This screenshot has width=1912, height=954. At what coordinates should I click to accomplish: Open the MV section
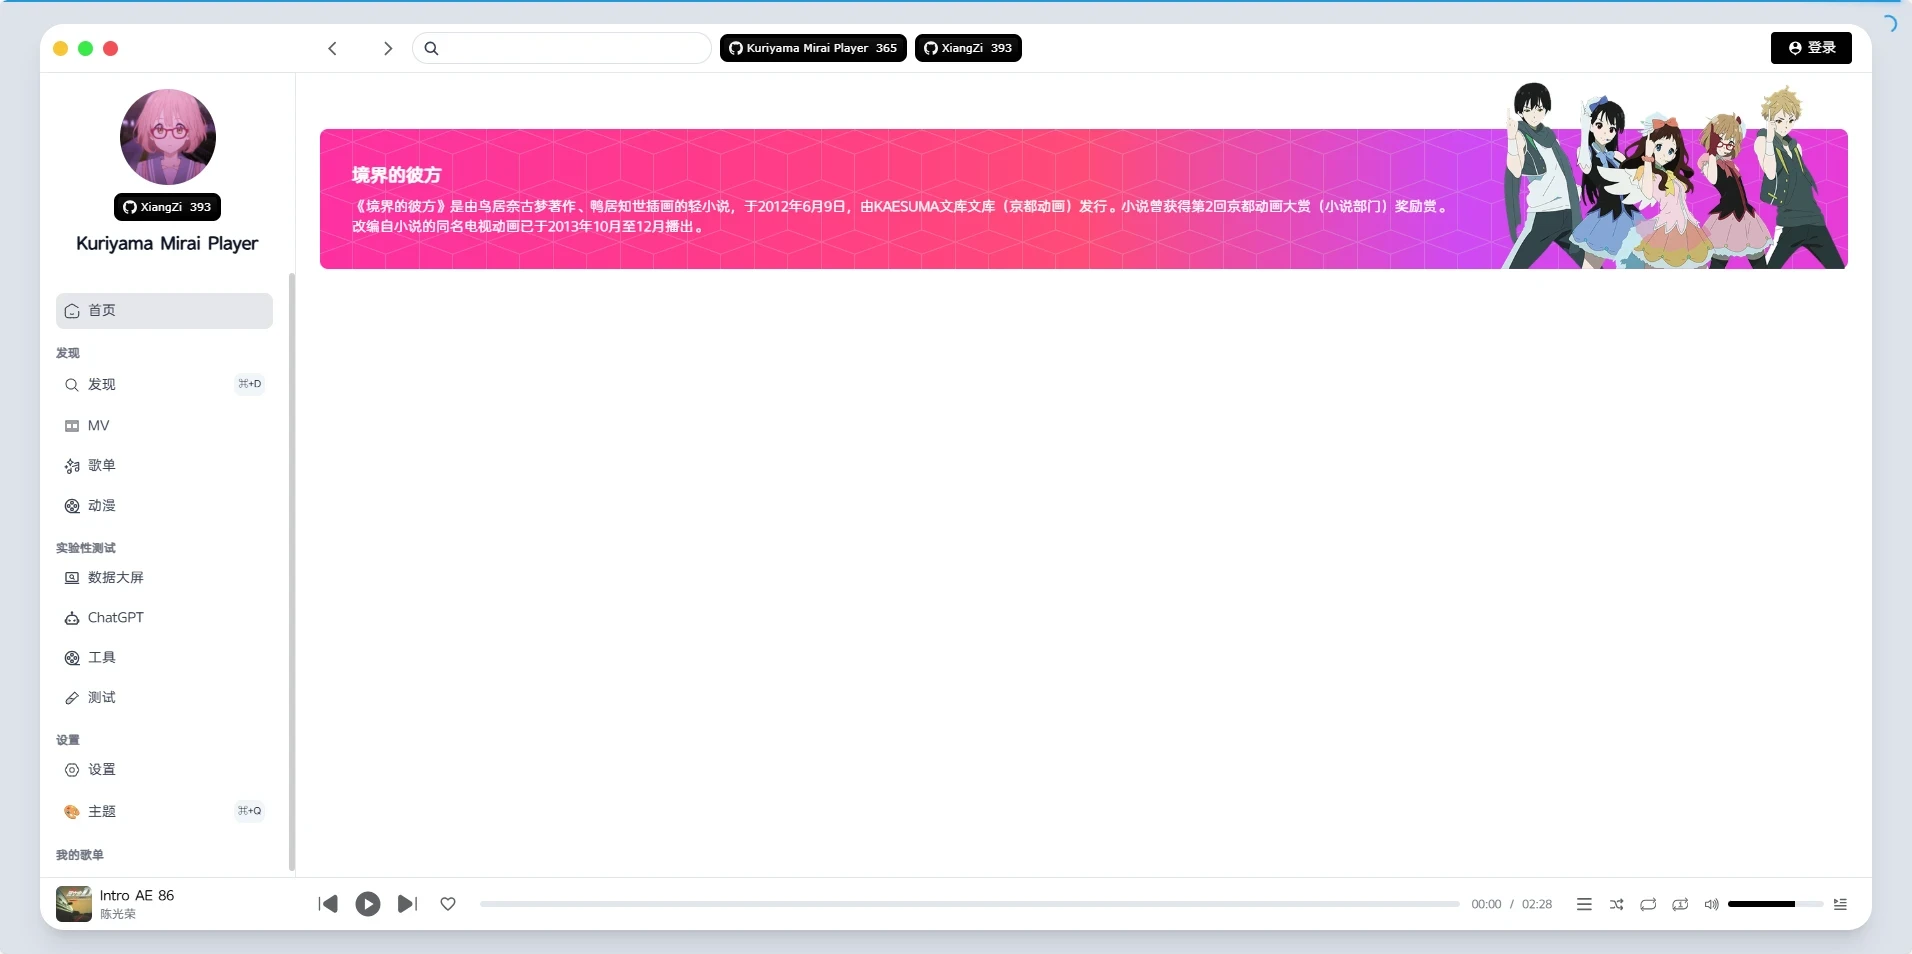[164, 426]
